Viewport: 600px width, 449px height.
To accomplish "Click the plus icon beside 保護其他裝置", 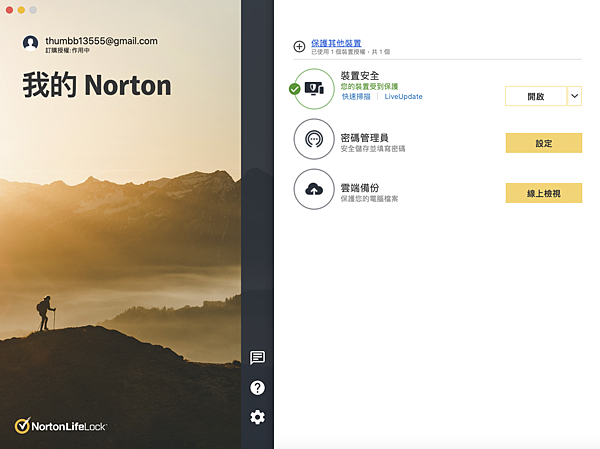I will (299, 47).
